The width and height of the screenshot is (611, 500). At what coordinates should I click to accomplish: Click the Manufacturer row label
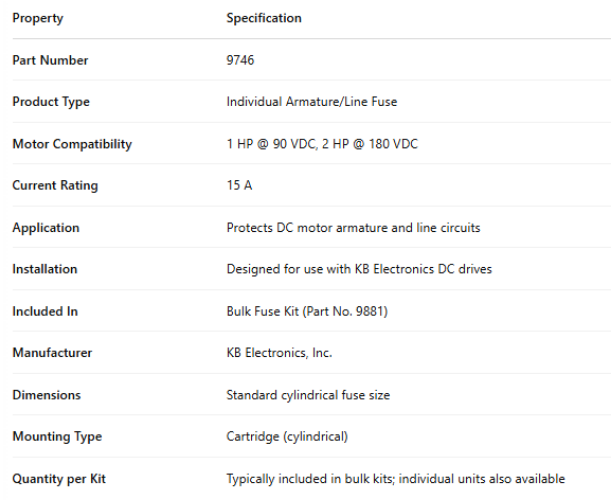point(52,353)
